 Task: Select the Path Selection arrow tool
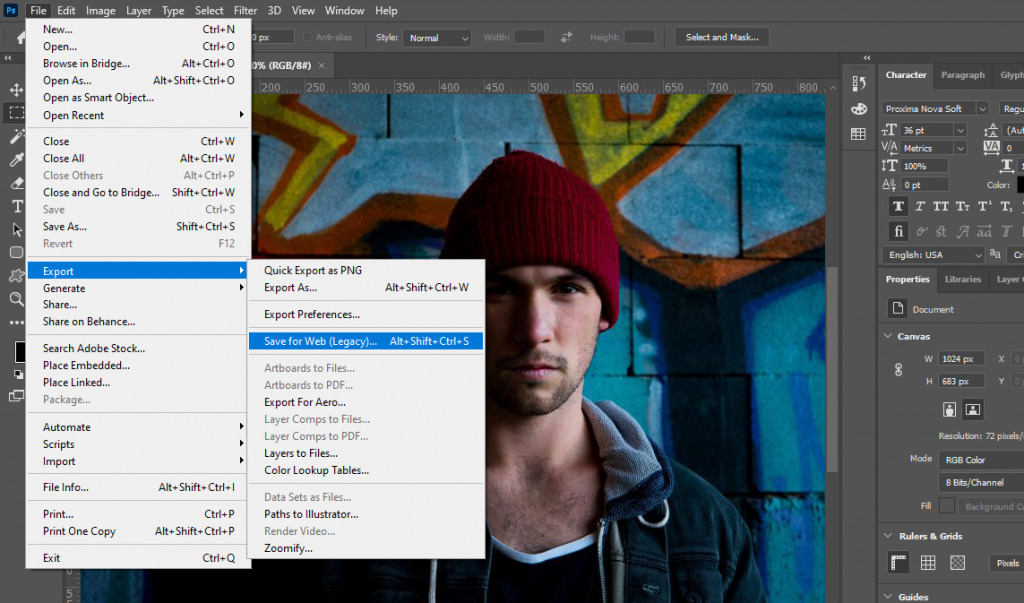click(x=16, y=229)
